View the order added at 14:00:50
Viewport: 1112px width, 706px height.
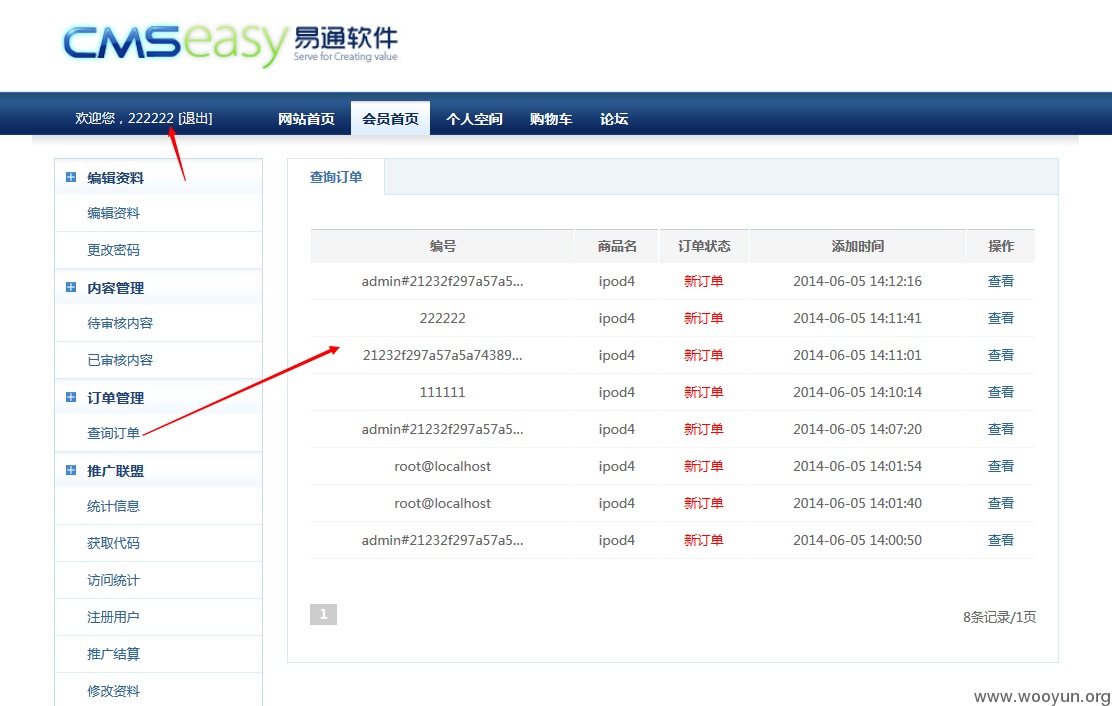point(1001,539)
